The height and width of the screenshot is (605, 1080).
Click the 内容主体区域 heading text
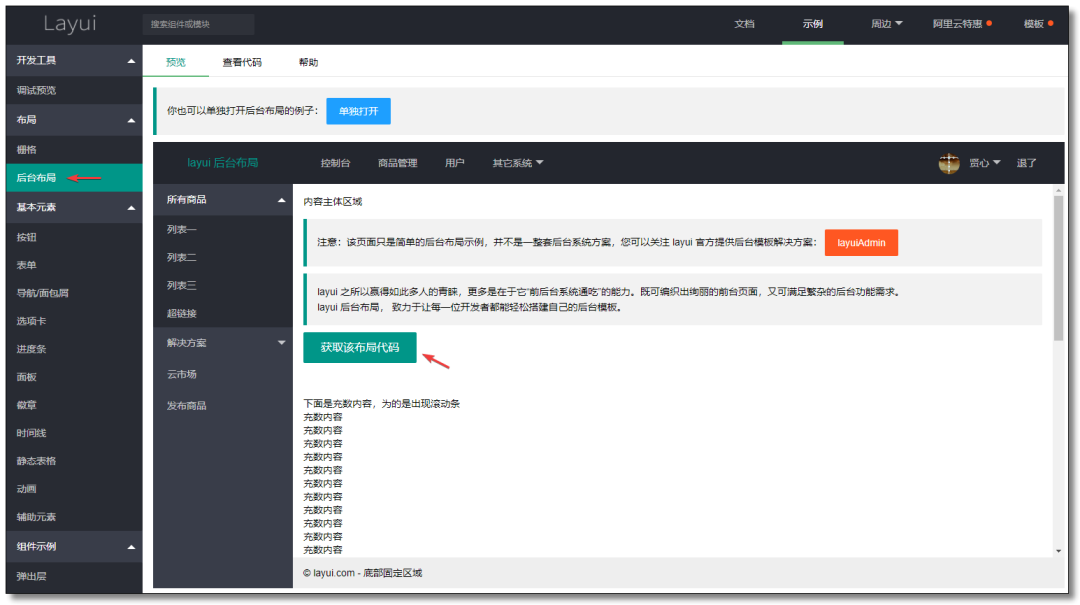coord(333,202)
